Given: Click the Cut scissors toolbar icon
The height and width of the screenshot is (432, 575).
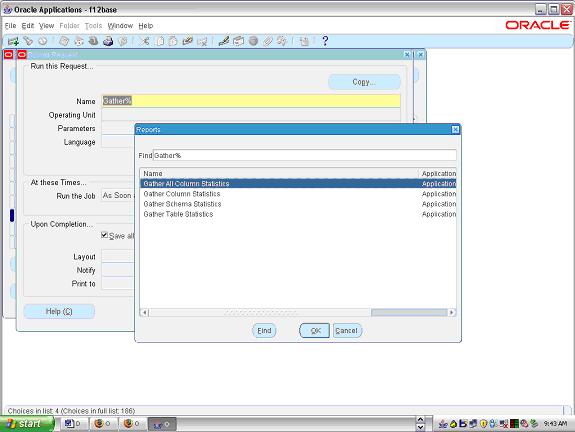Looking at the screenshot, I should pos(145,41).
